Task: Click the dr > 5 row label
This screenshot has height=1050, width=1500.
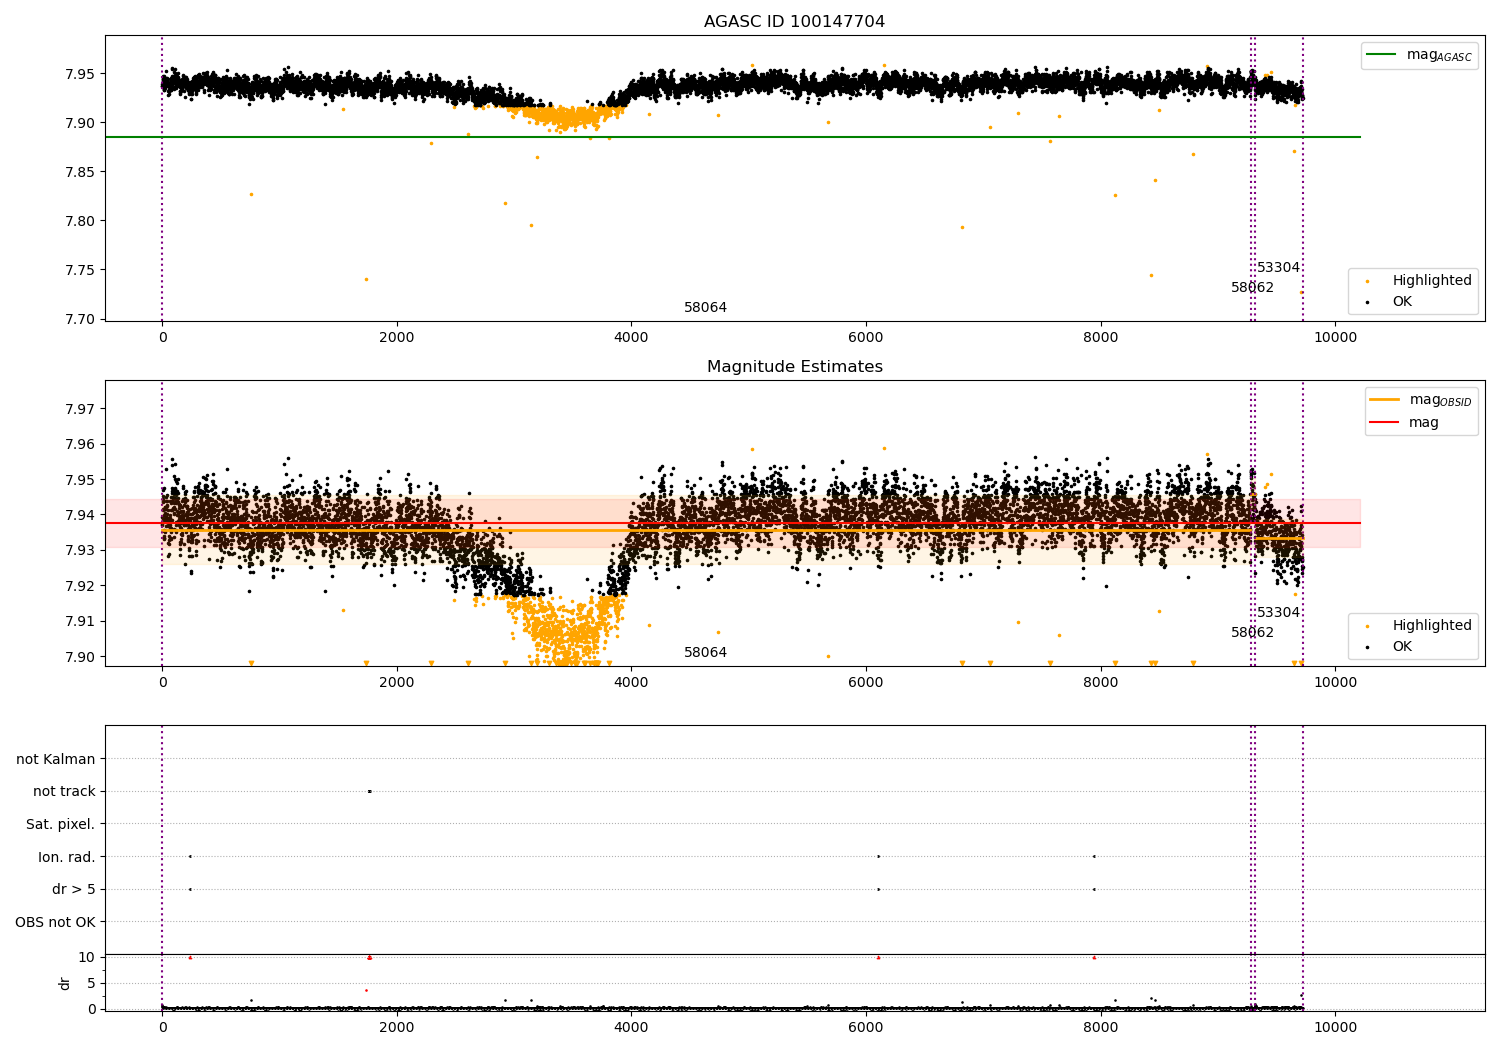Action: [73, 889]
